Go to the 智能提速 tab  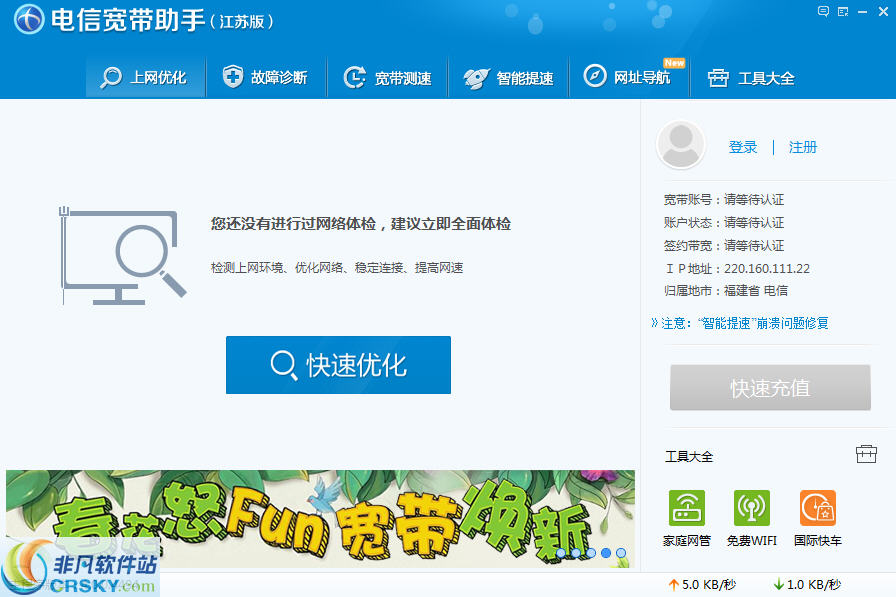(509, 77)
